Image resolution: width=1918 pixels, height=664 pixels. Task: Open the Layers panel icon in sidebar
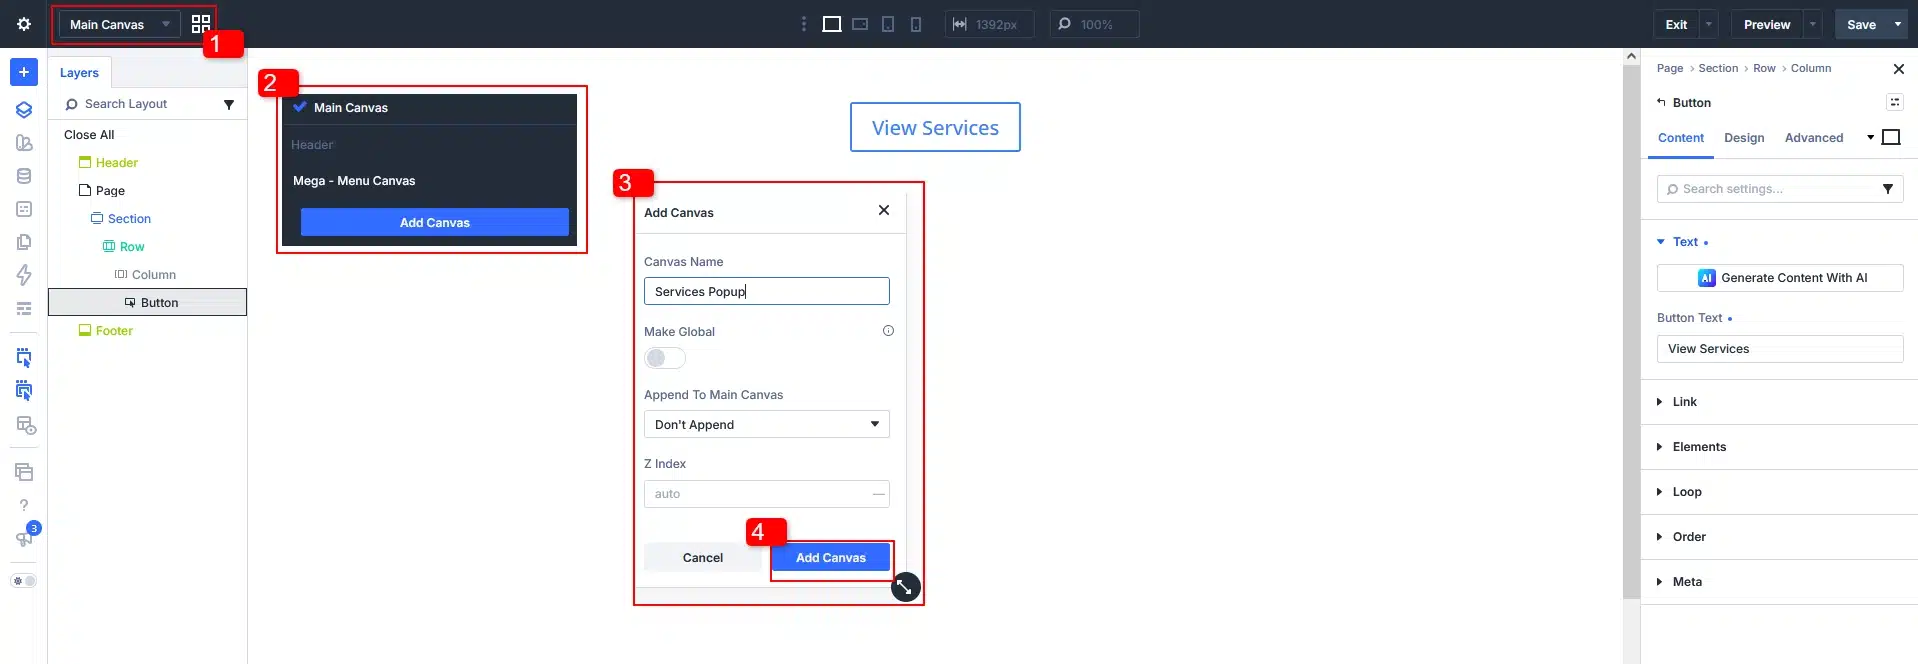24,110
